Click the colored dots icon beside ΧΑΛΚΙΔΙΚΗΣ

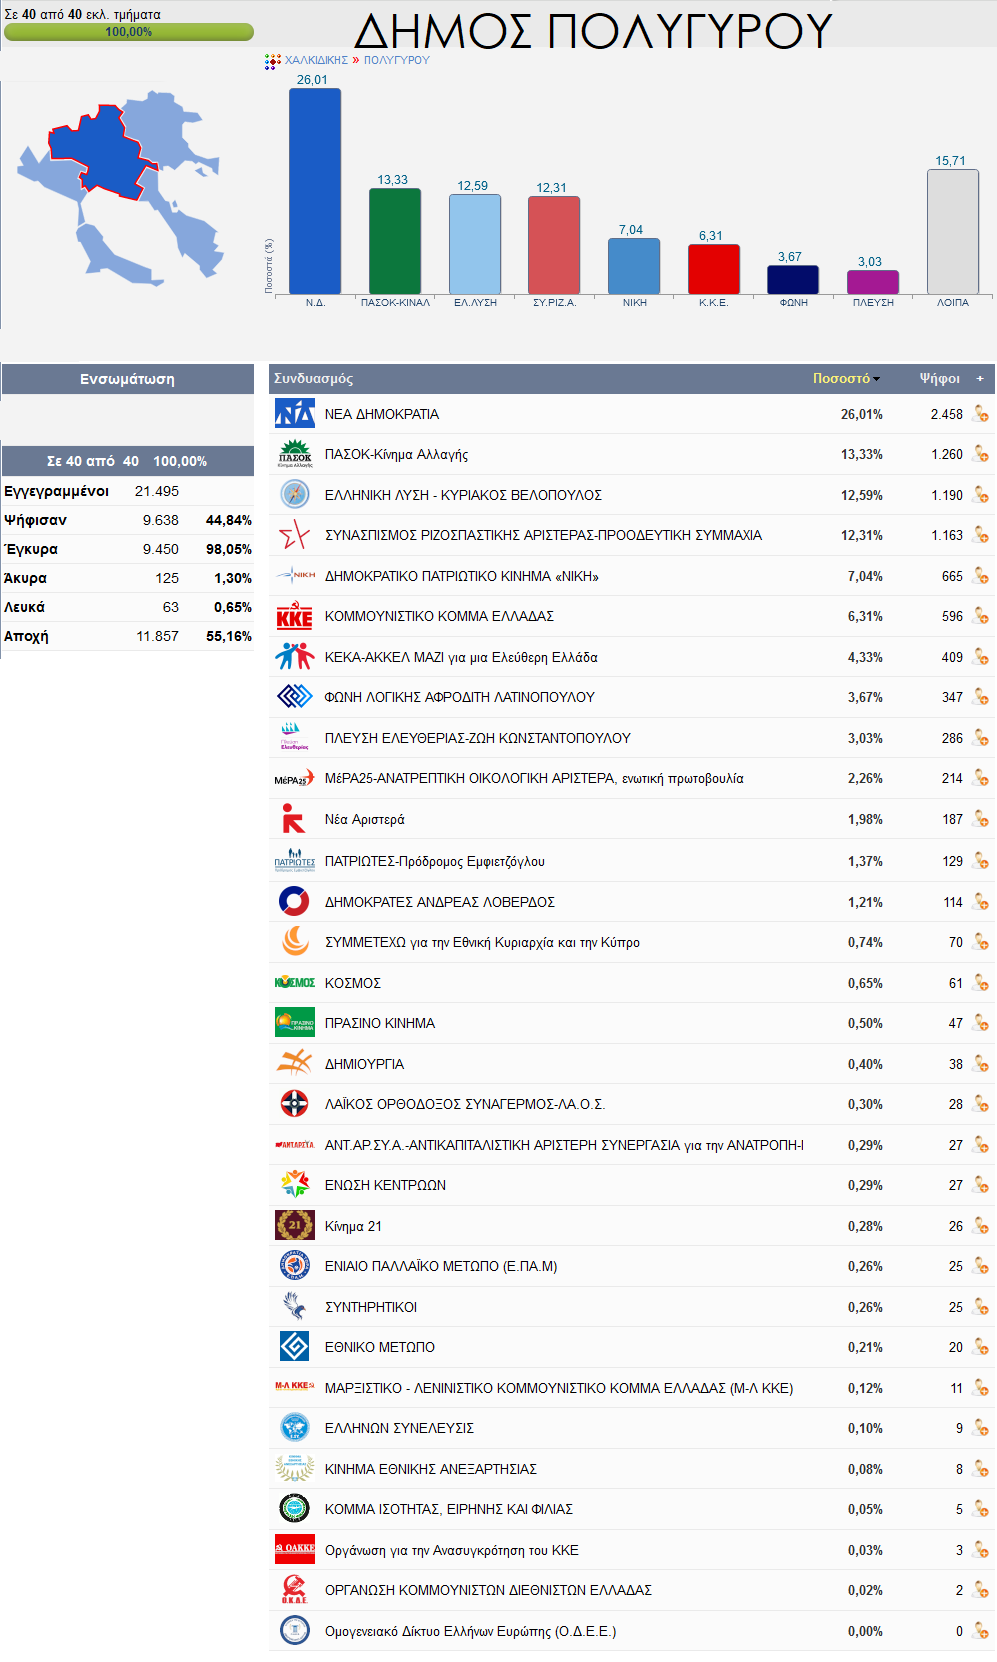(272, 61)
